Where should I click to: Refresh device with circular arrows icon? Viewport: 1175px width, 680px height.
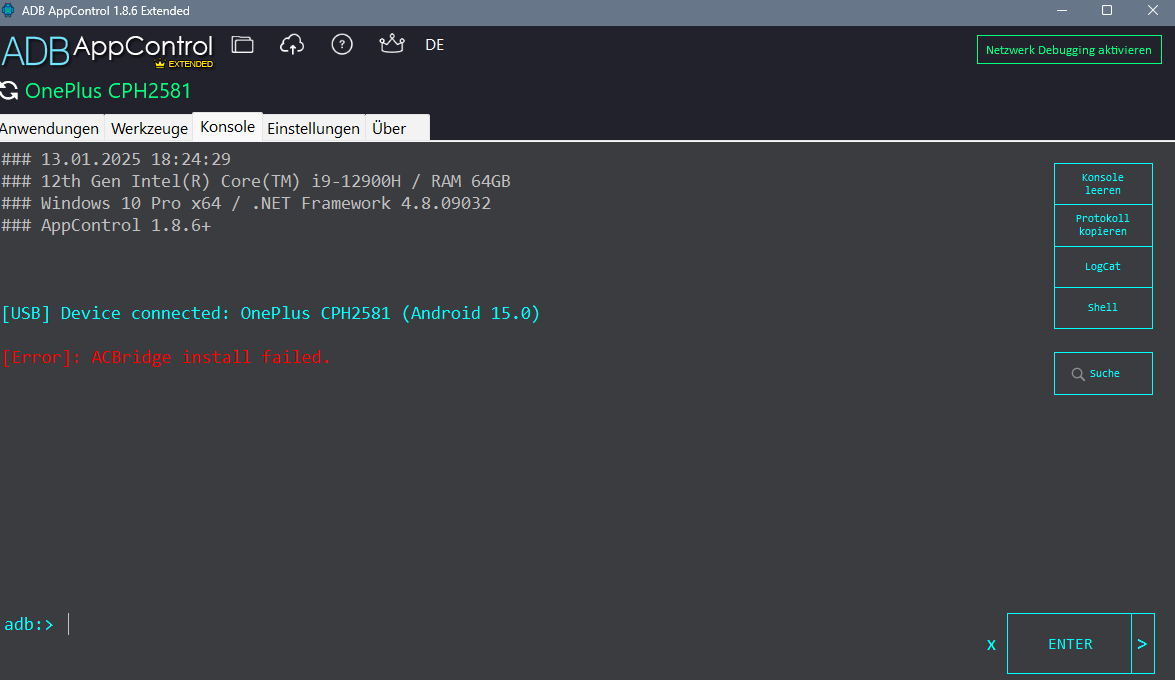9,91
